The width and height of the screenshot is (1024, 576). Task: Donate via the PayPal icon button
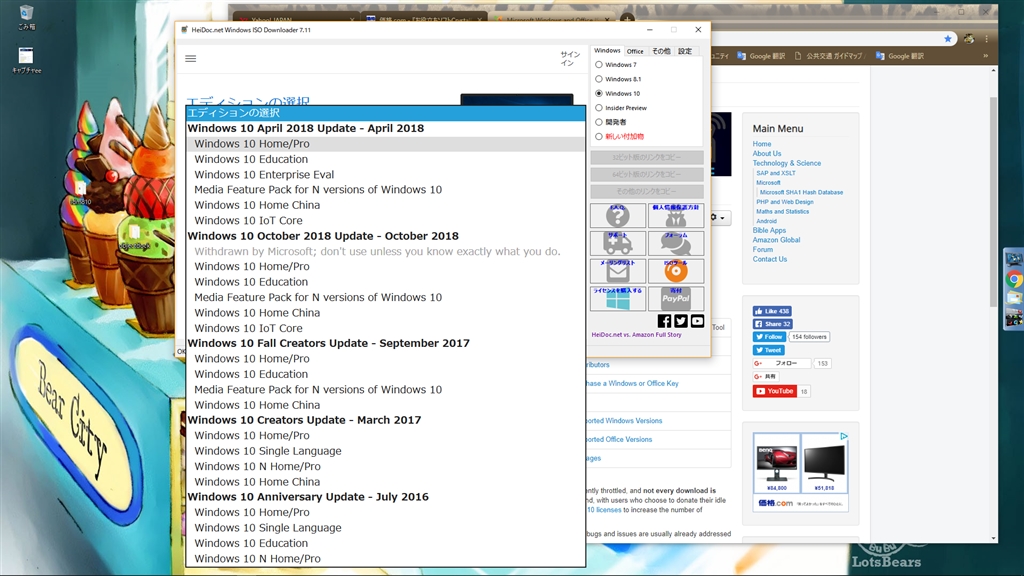[676, 298]
